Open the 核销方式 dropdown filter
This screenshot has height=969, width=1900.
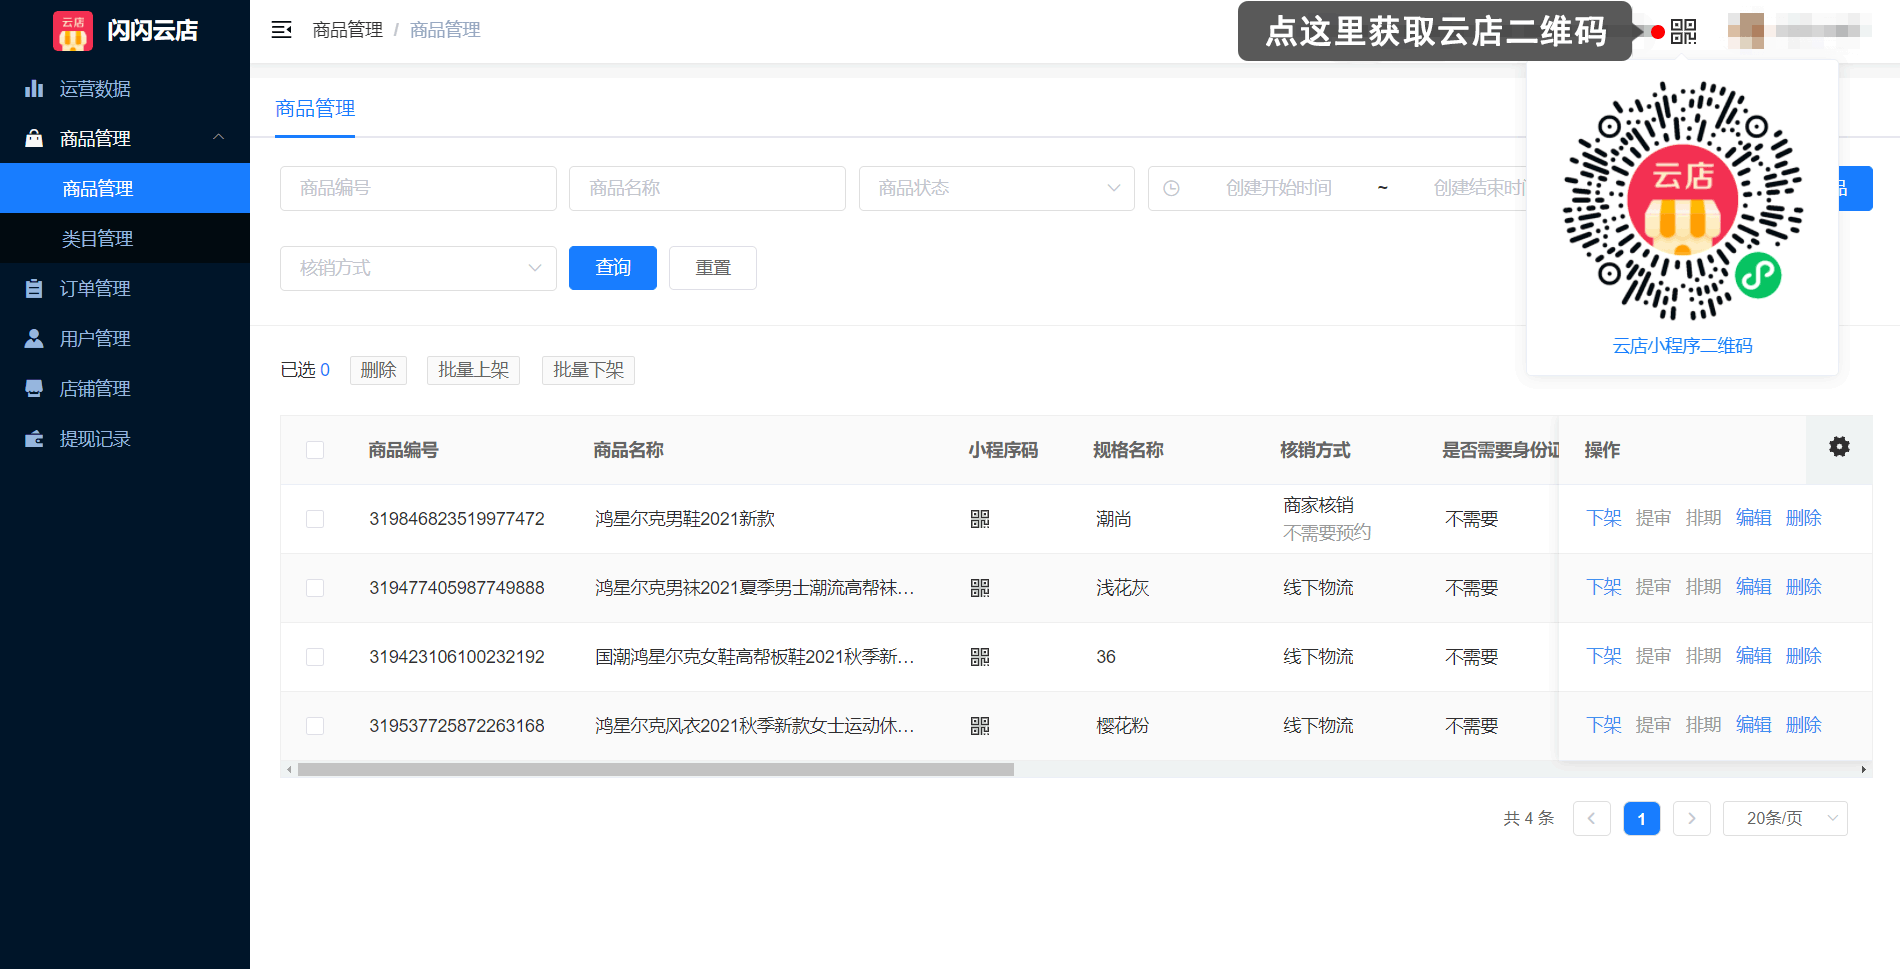coord(418,268)
